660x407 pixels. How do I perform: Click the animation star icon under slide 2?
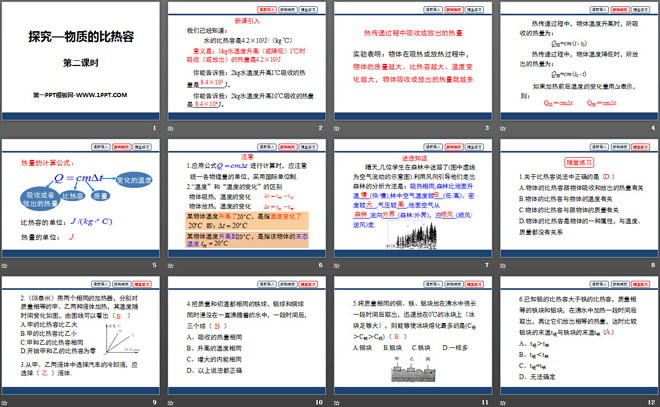(170, 128)
